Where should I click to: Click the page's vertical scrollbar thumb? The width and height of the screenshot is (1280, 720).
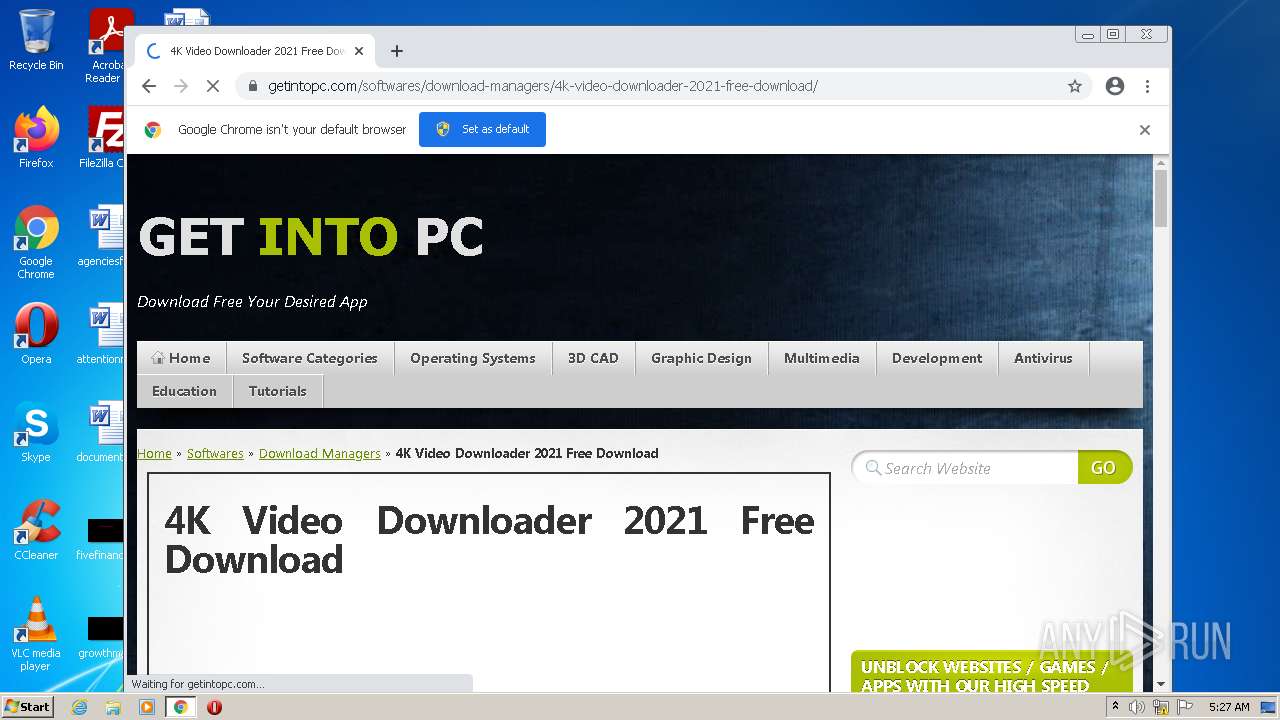point(1160,198)
